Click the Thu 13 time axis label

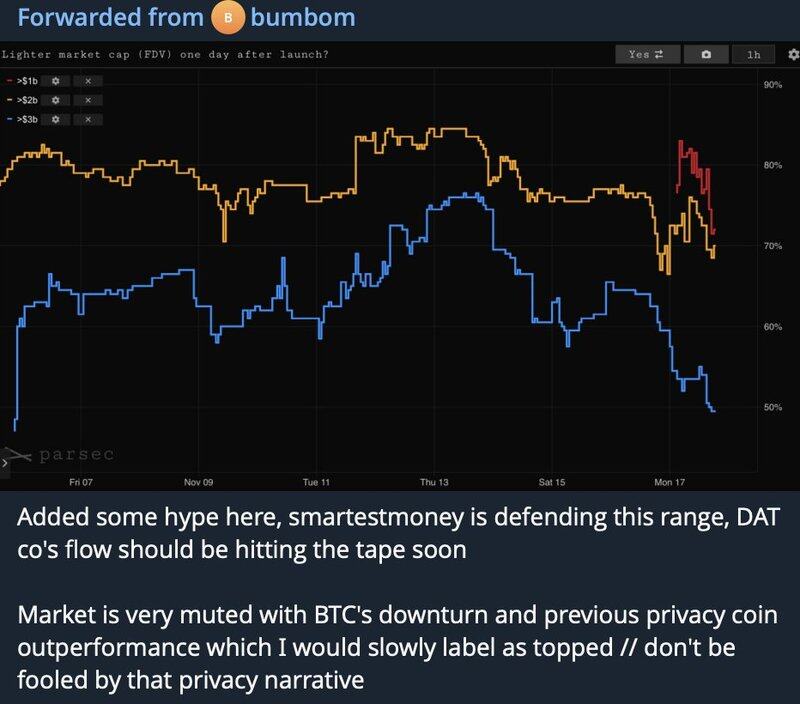coord(434,482)
